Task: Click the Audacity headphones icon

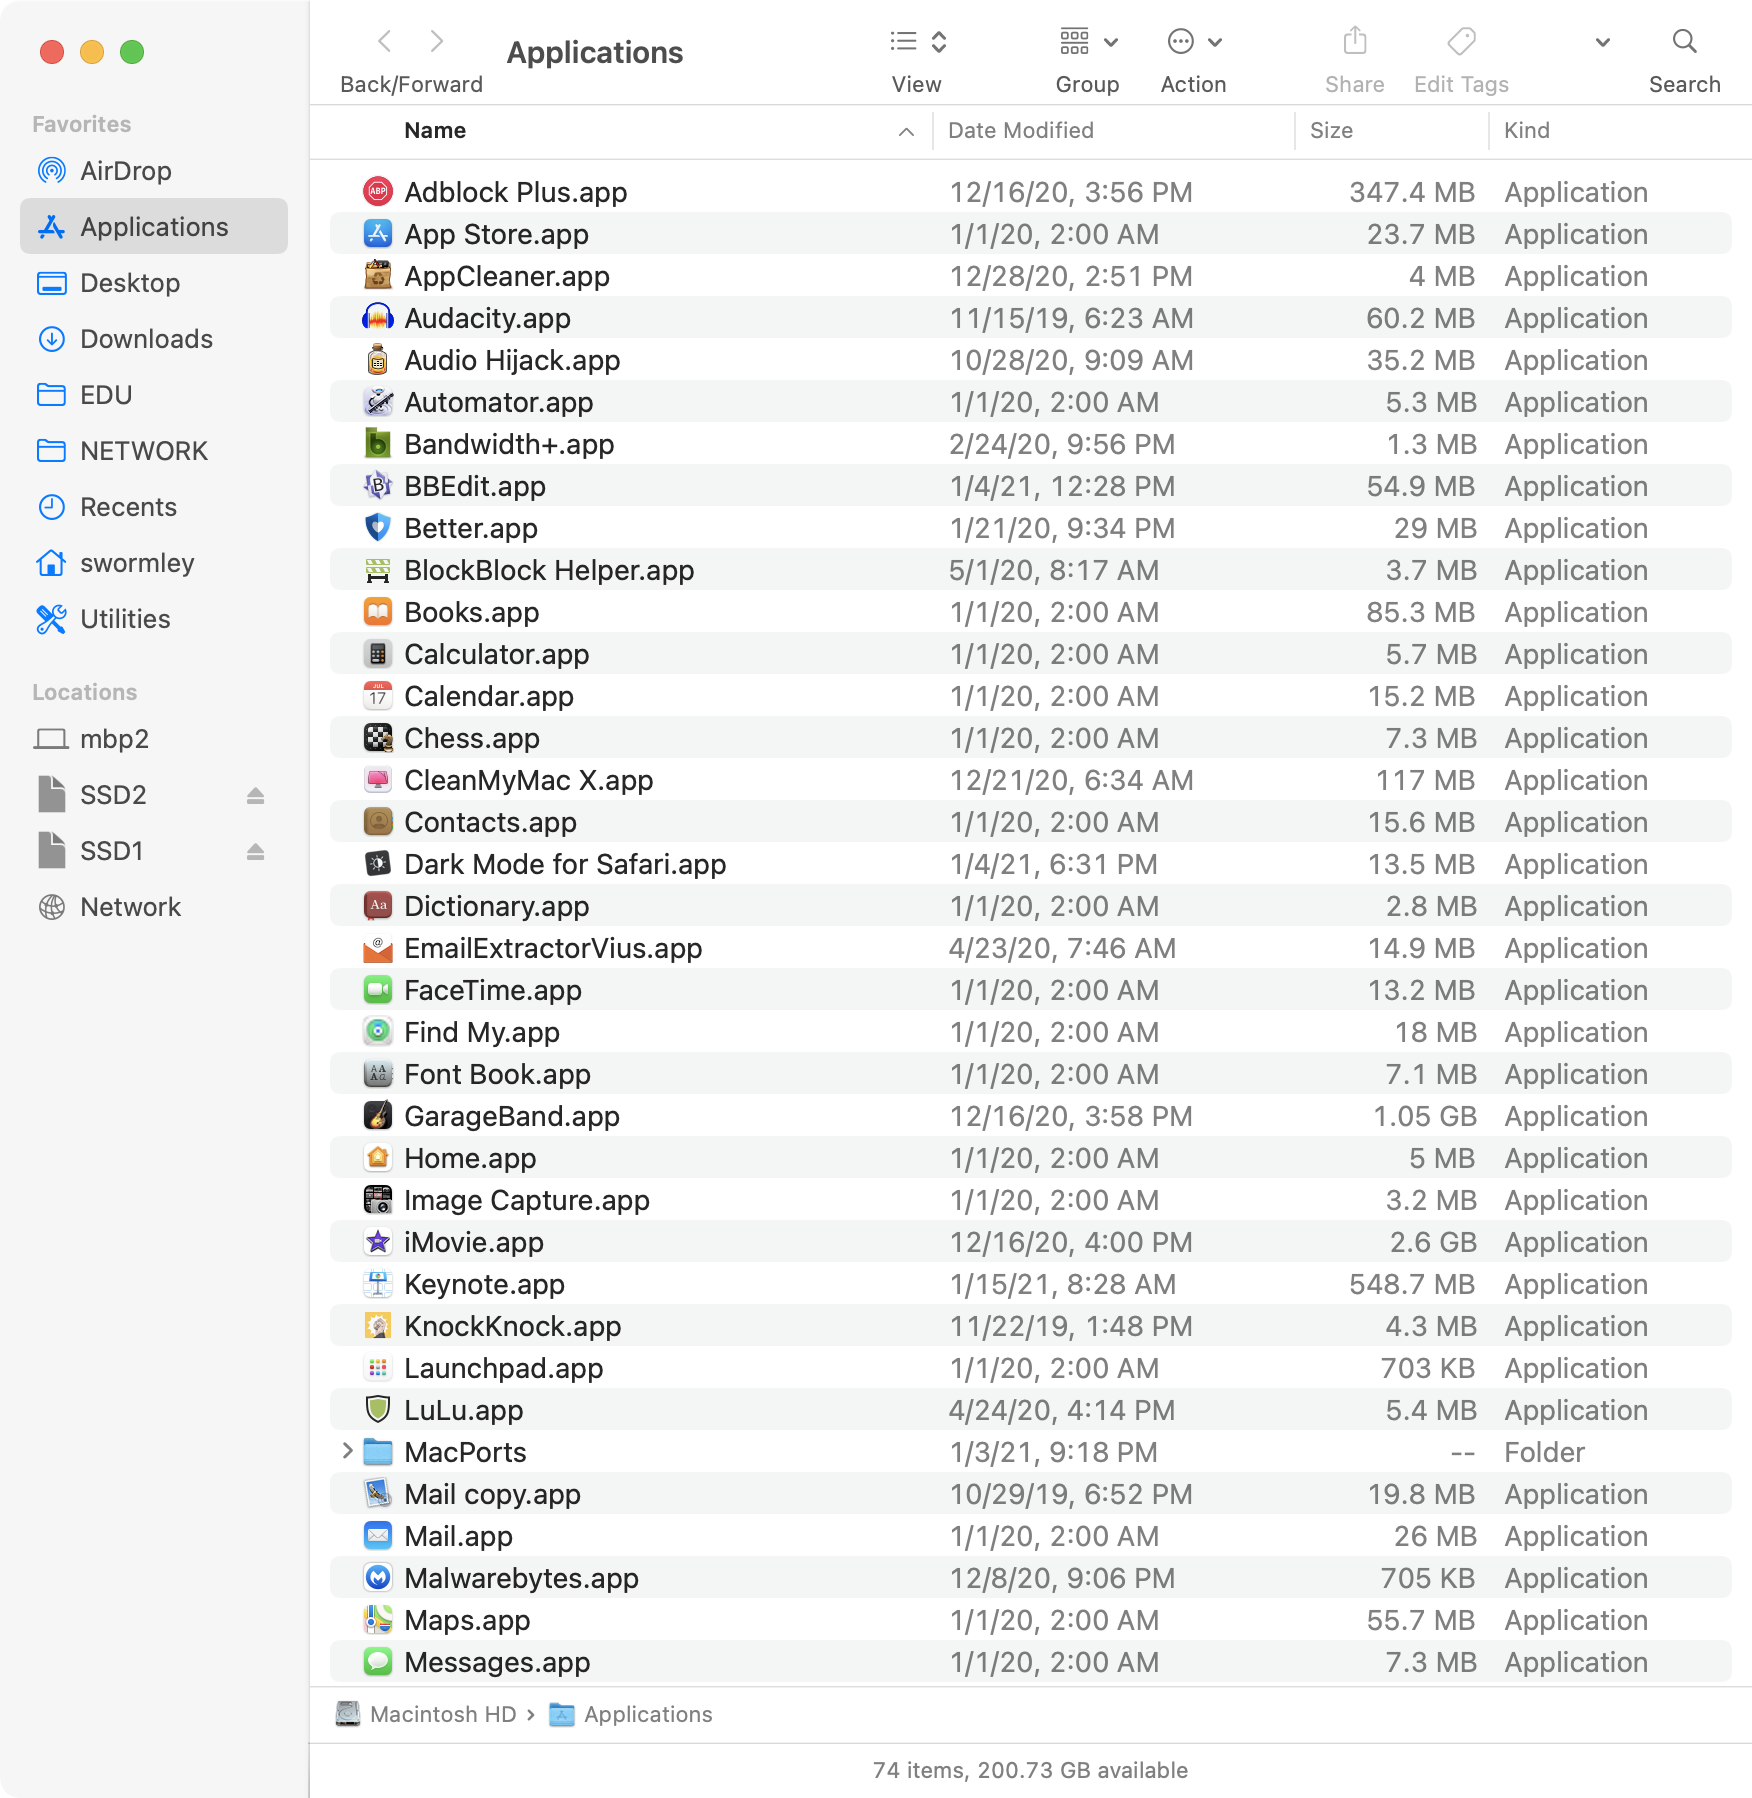Action: click(x=377, y=317)
